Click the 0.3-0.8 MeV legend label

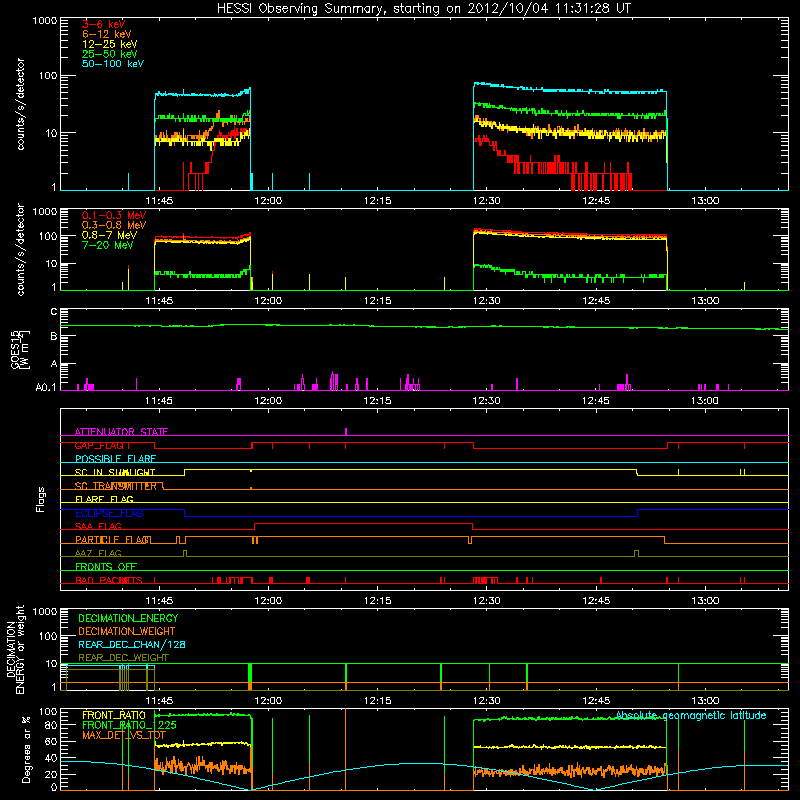pos(114,225)
